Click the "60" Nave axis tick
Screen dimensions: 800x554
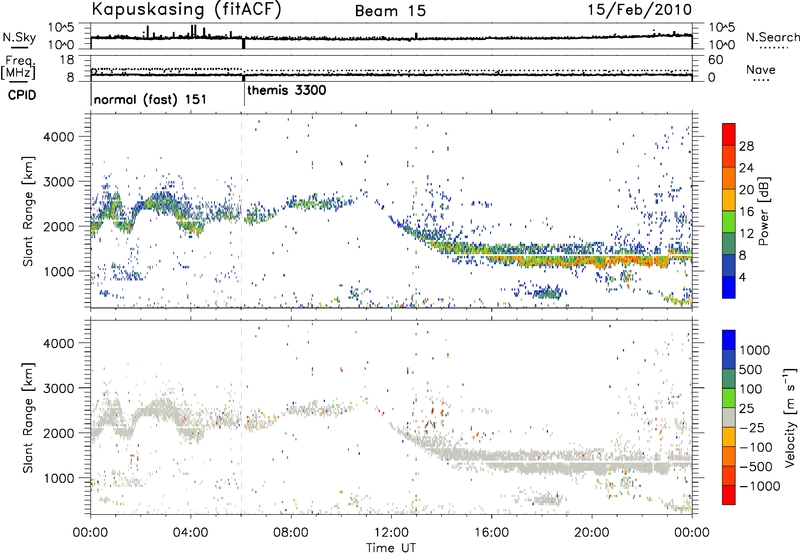[x=716, y=60]
